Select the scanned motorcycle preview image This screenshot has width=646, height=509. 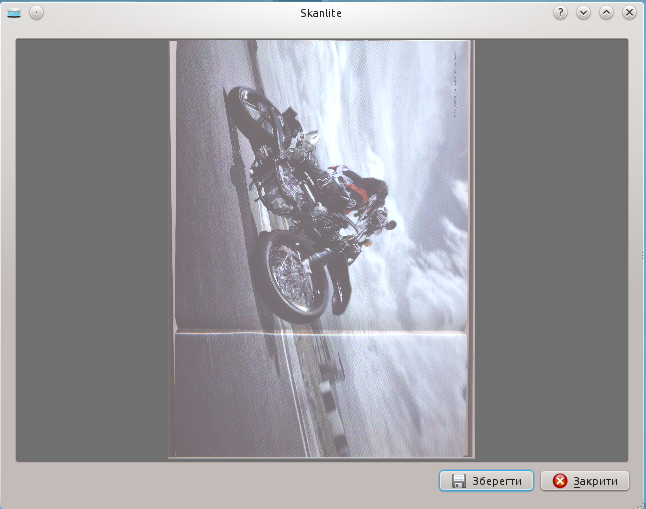click(x=321, y=249)
